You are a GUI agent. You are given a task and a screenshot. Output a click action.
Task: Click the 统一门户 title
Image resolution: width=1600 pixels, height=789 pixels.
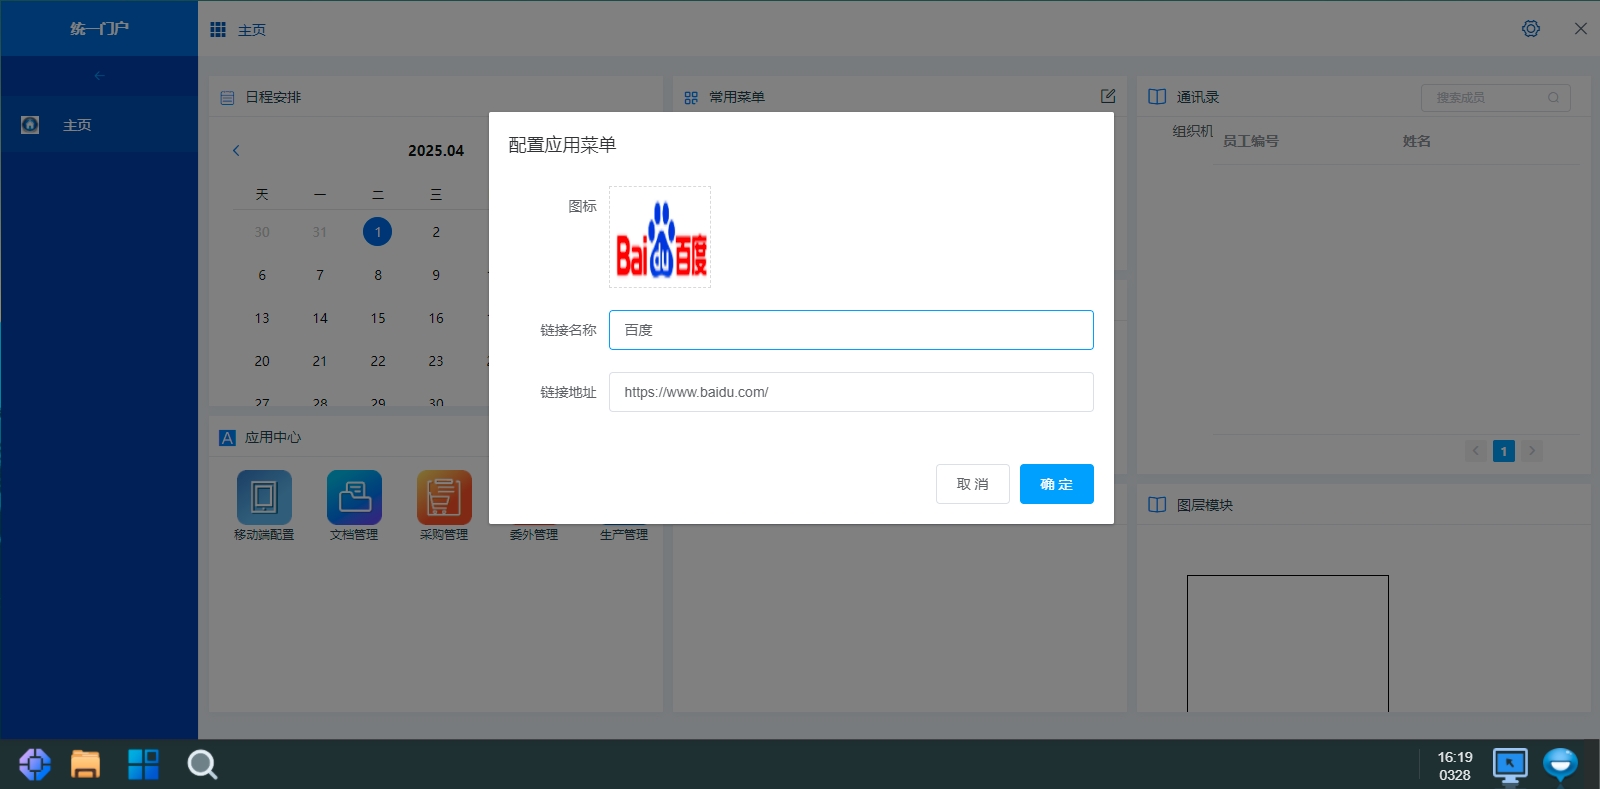99,28
